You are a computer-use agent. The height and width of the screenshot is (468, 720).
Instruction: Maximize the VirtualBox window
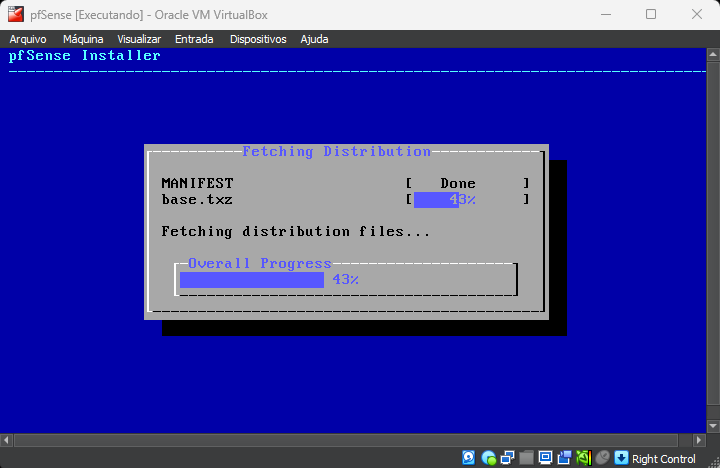(651, 14)
